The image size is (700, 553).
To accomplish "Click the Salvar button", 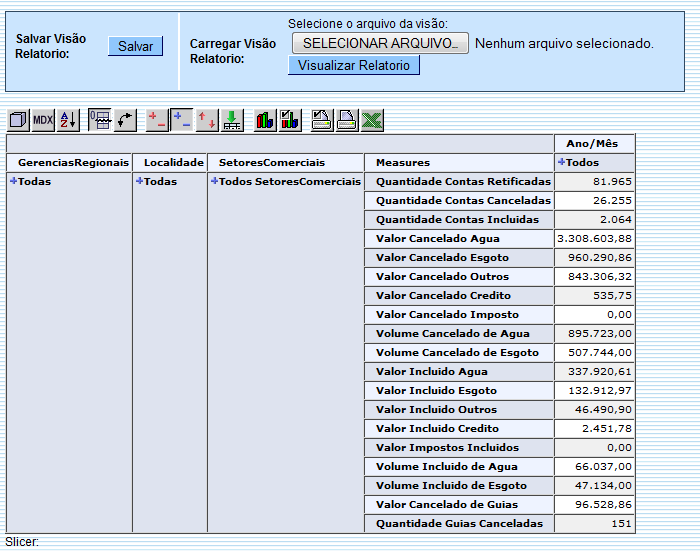I will tap(135, 46).
